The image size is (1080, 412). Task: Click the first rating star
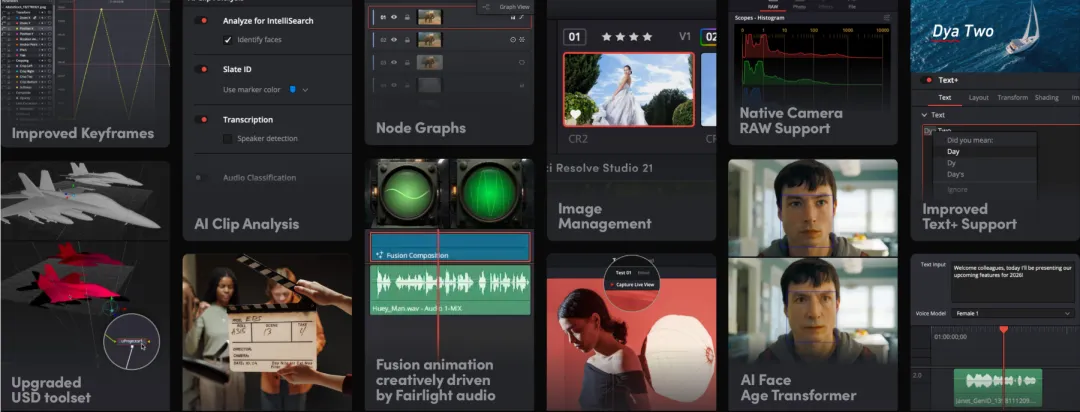[x=607, y=37]
